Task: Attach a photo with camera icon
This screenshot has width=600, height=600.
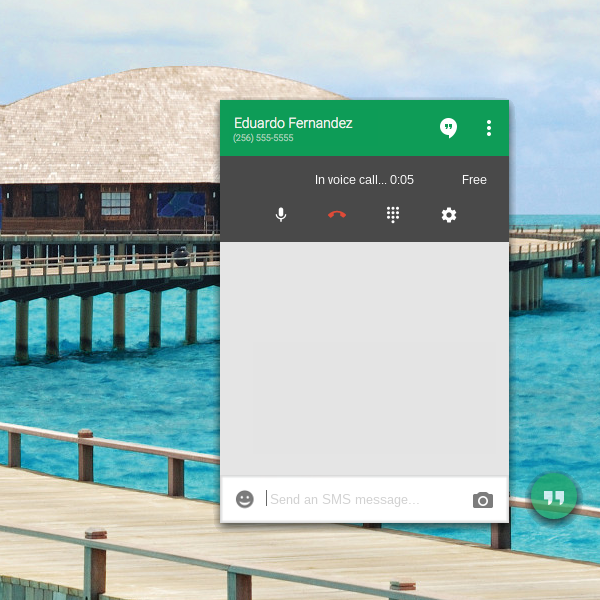Action: pos(483,500)
